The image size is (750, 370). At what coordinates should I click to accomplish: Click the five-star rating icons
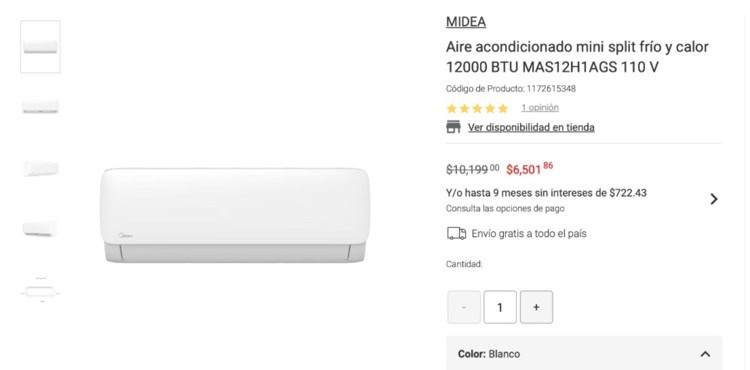(x=477, y=109)
